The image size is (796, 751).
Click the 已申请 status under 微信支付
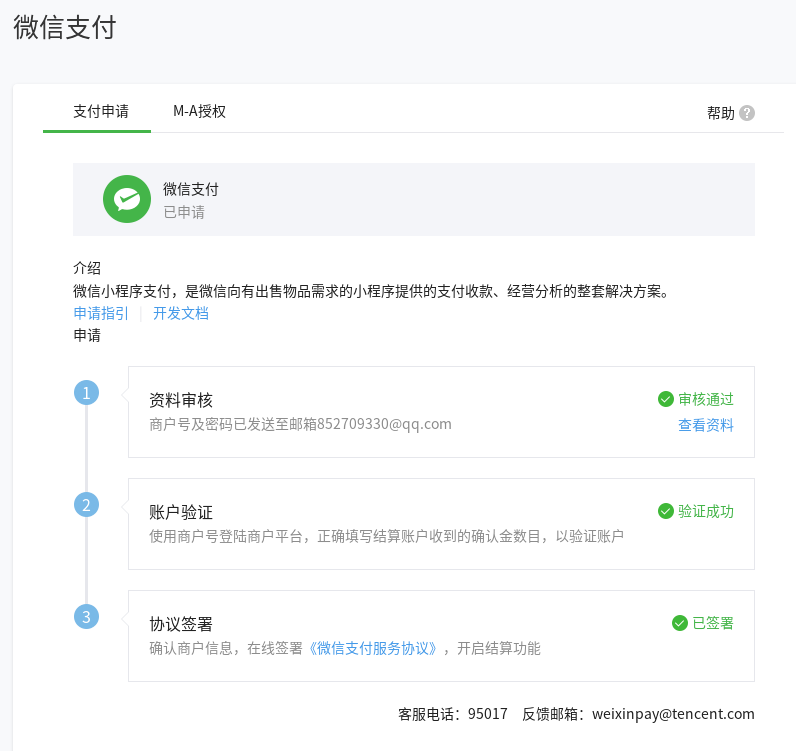point(184,212)
